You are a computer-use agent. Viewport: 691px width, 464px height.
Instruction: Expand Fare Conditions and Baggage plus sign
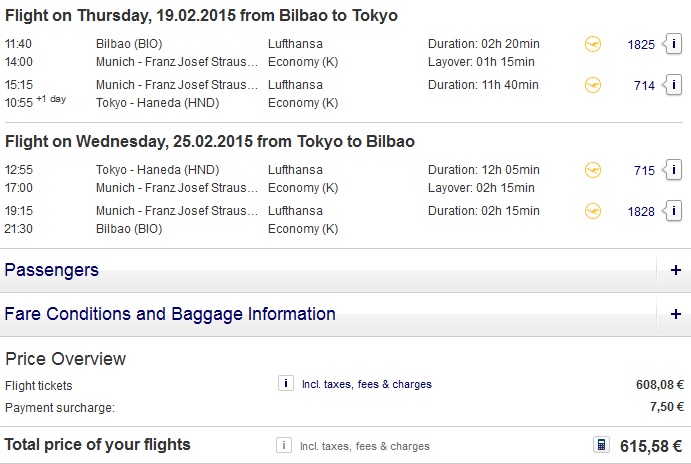pyautogui.click(x=676, y=314)
